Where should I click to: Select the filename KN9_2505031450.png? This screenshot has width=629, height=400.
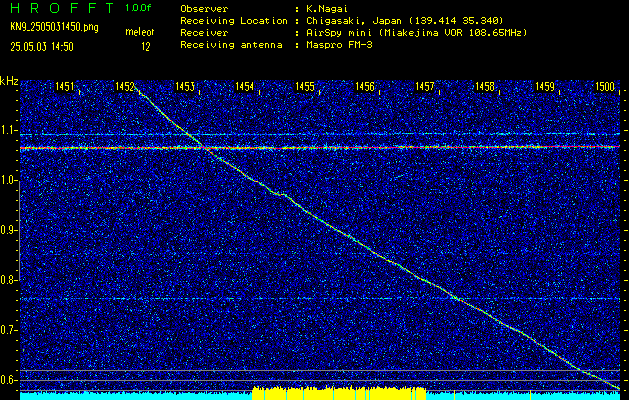point(54,27)
